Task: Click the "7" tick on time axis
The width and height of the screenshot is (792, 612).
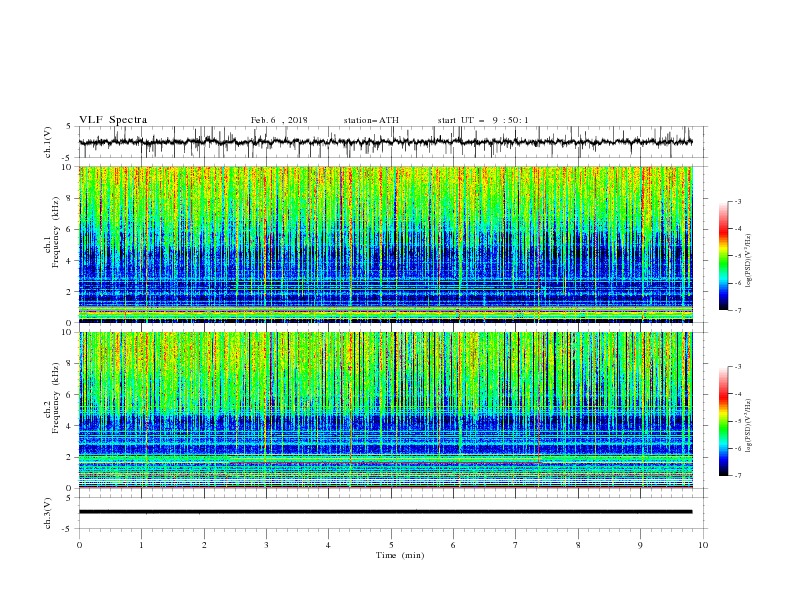Action: 516,545
